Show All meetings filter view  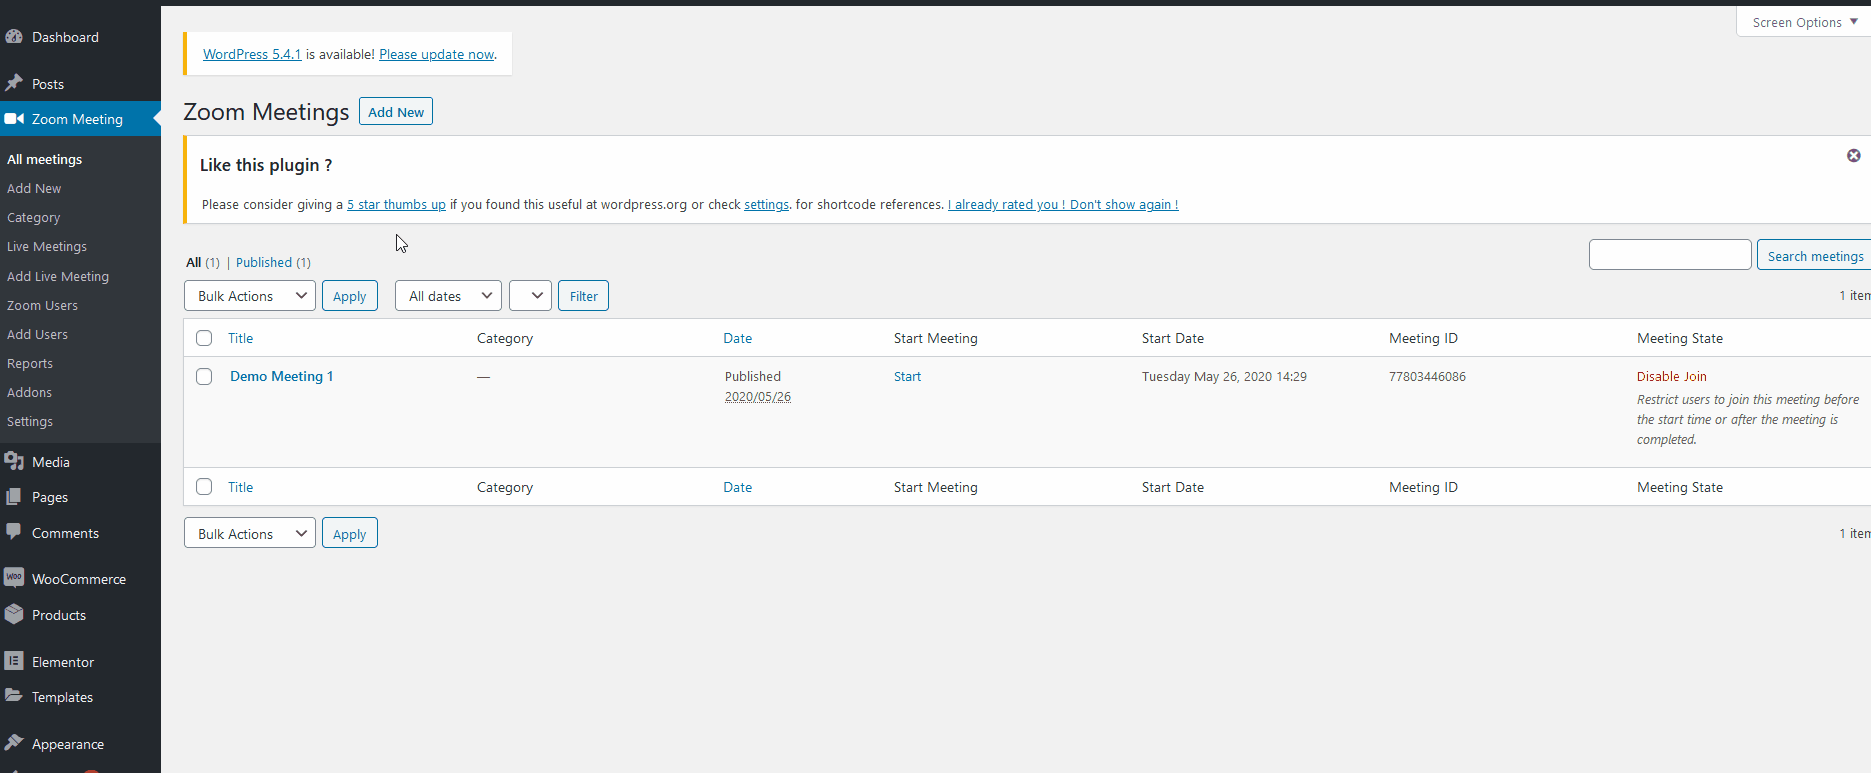point(194,262)
